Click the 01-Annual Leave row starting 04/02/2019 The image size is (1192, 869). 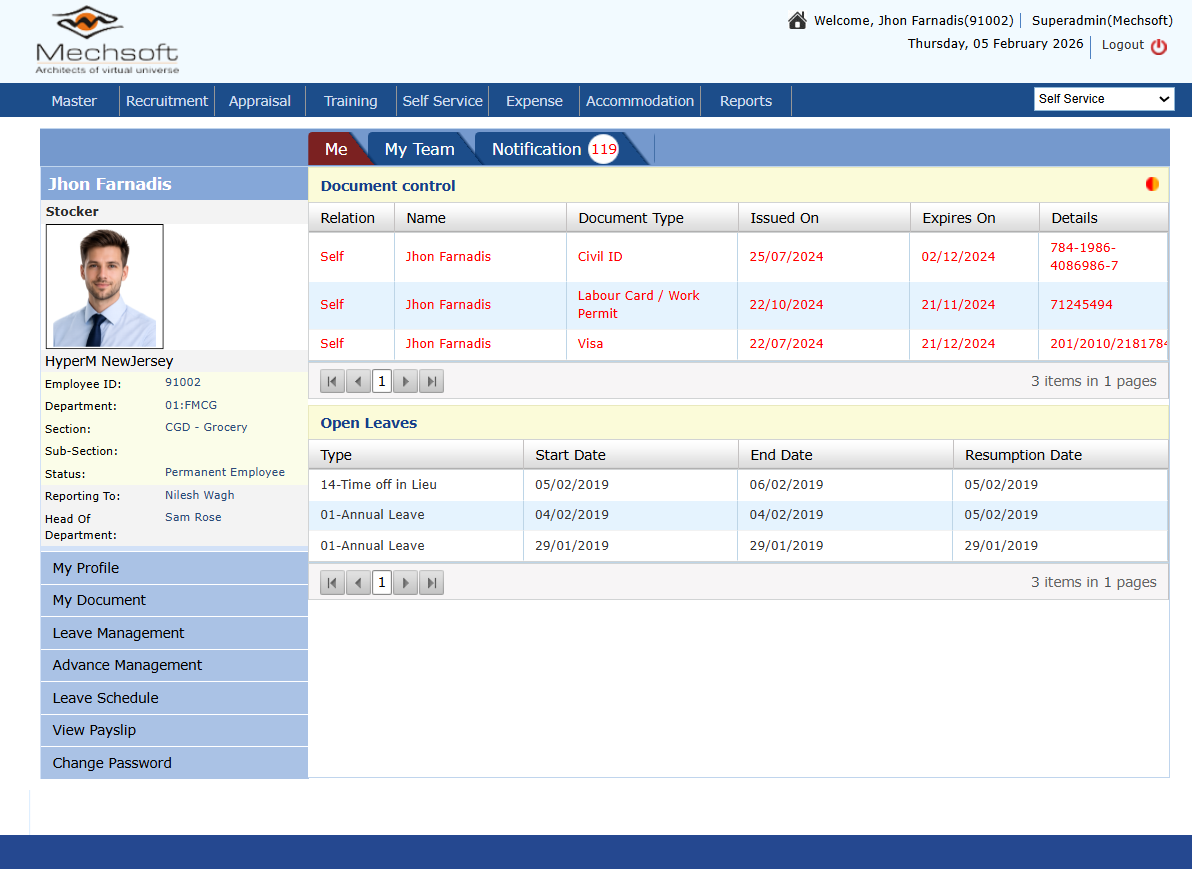click(x=738, y=515)
